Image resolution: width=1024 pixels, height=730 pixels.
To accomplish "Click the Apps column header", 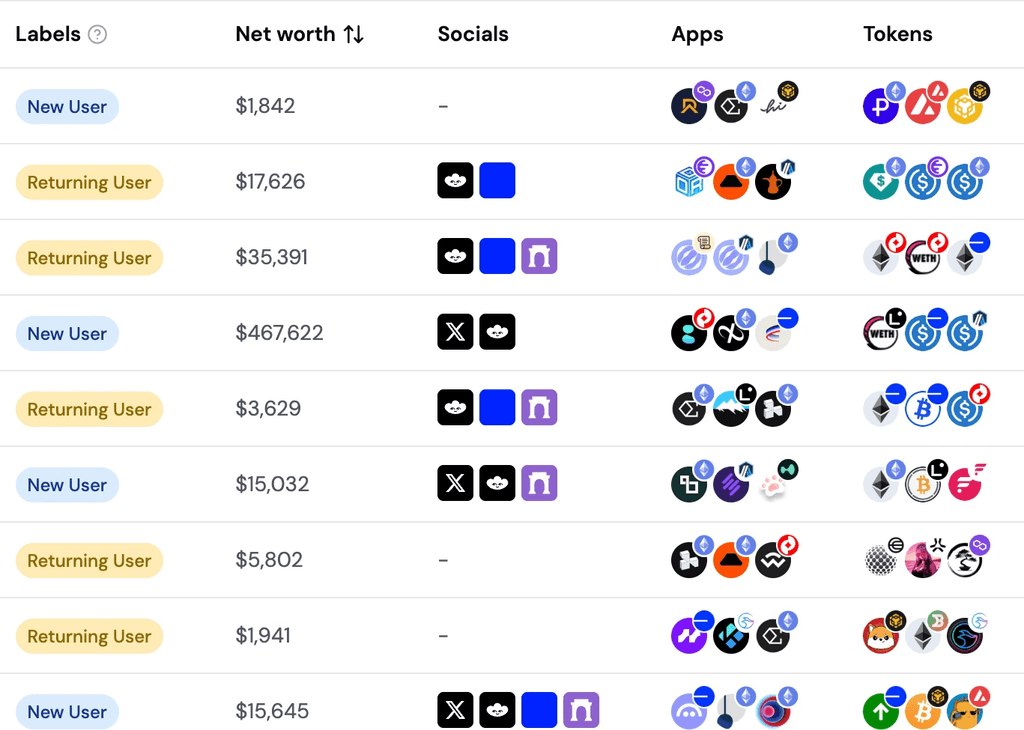I will 697,34.
